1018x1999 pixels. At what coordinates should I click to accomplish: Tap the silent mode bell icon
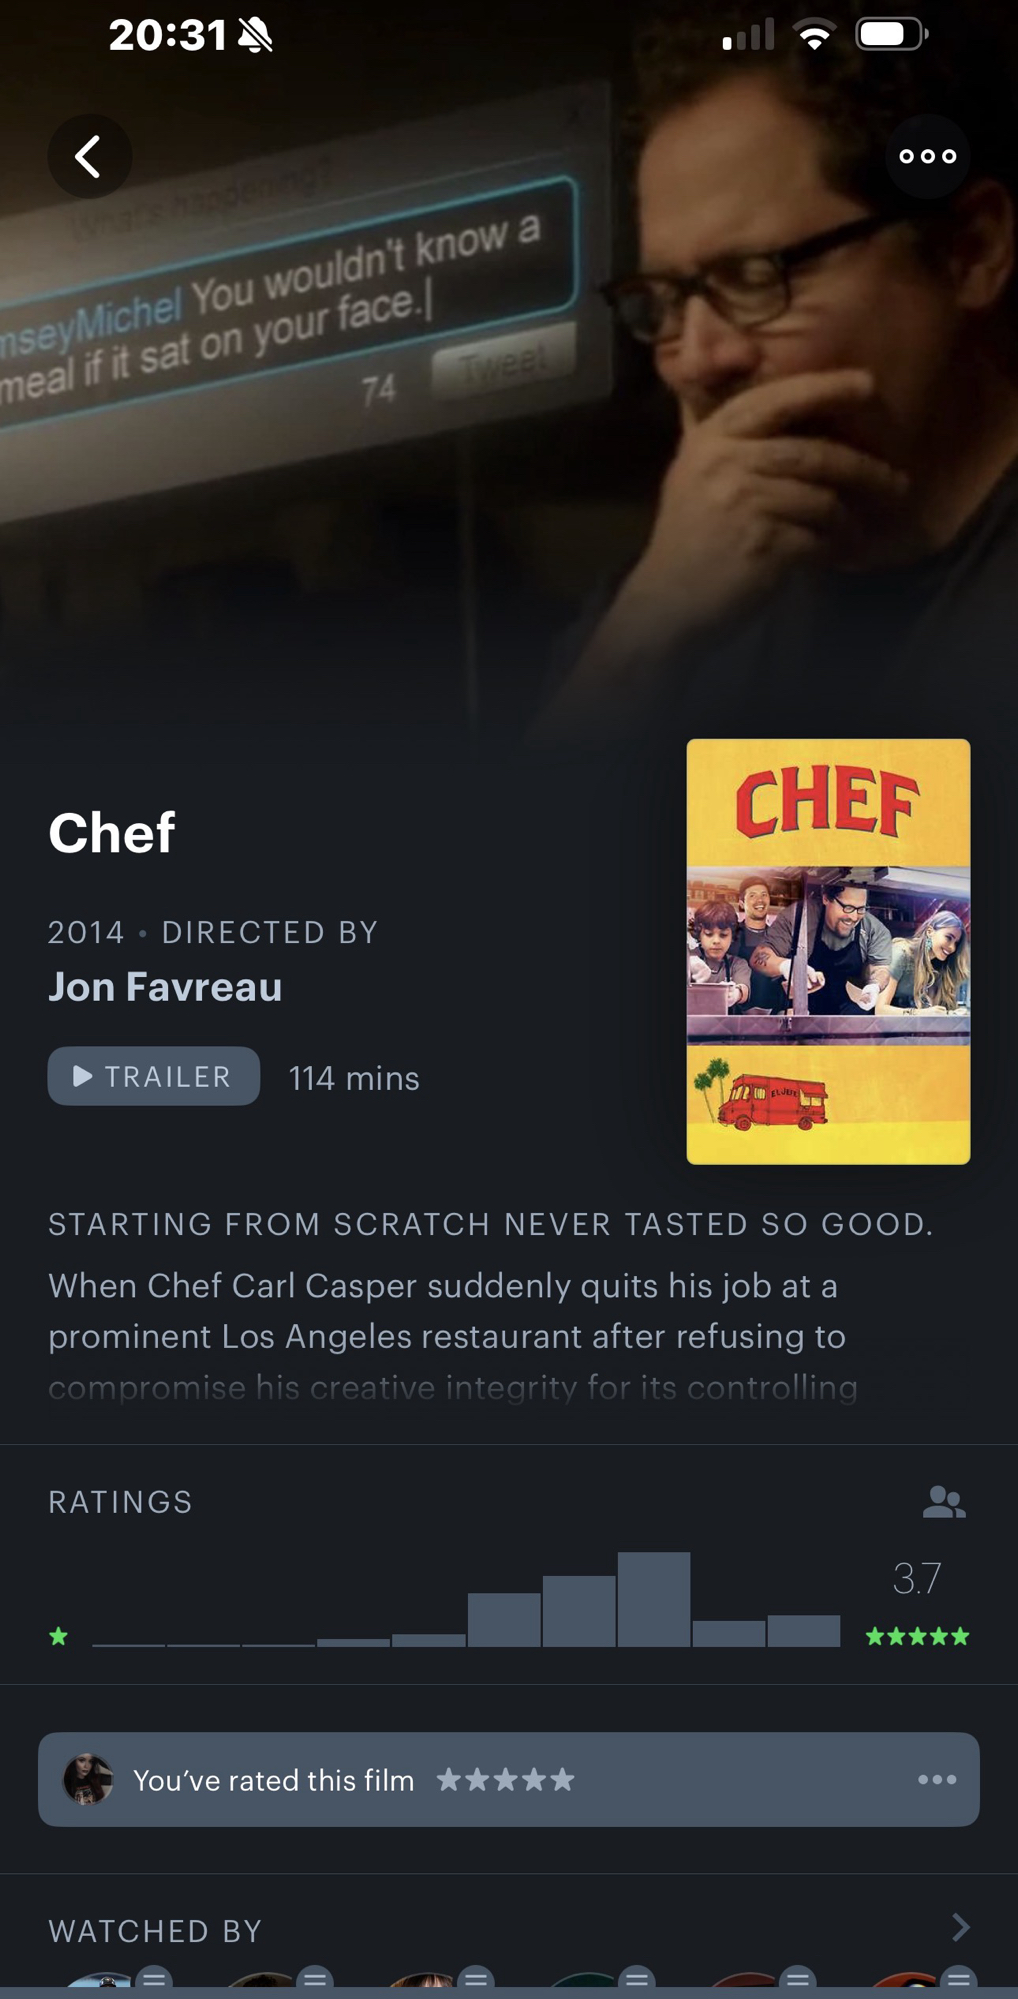coord(256,35)
